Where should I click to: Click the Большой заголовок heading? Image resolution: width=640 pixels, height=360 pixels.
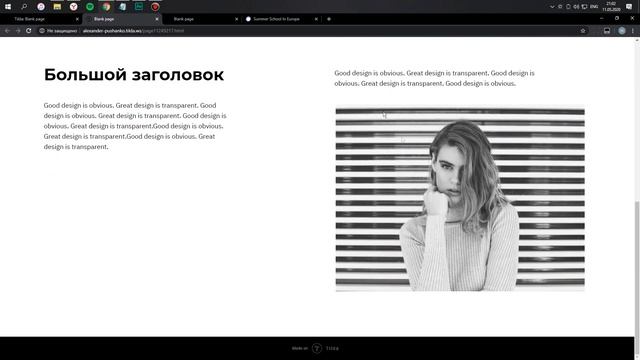click(134, 75)
